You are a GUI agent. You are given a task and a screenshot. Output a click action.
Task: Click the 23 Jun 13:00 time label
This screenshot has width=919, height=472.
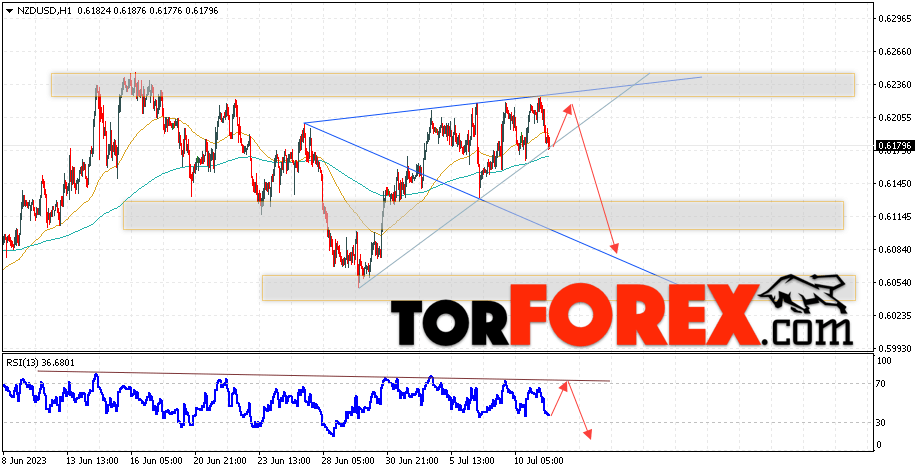[282, 461]
